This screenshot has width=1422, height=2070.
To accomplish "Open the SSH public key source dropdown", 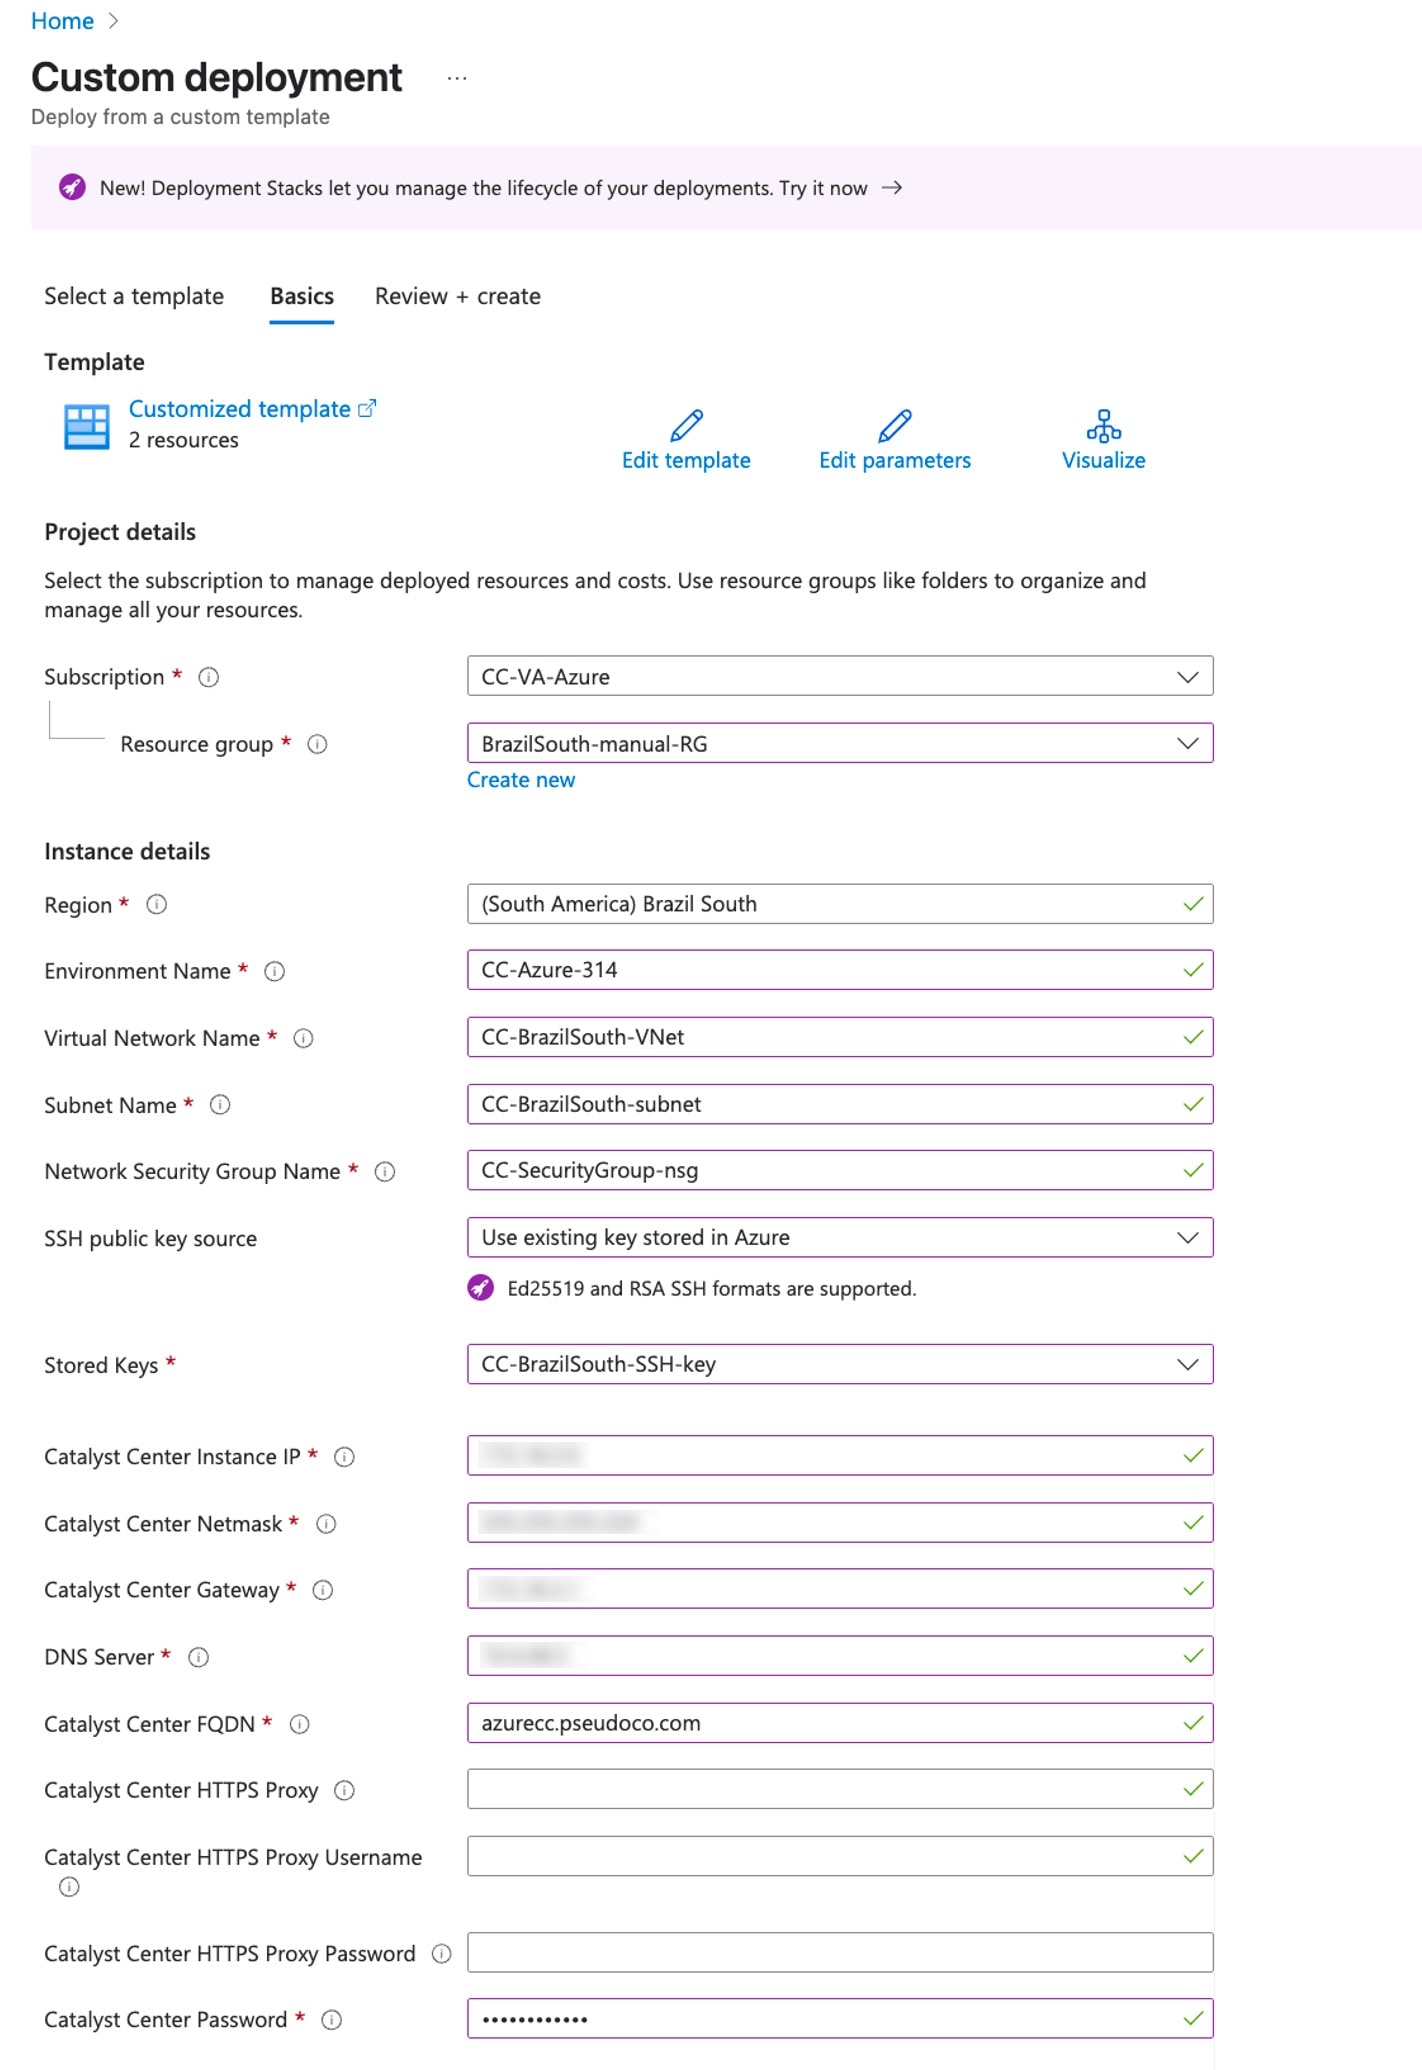I will (x=1187, y=1237).
